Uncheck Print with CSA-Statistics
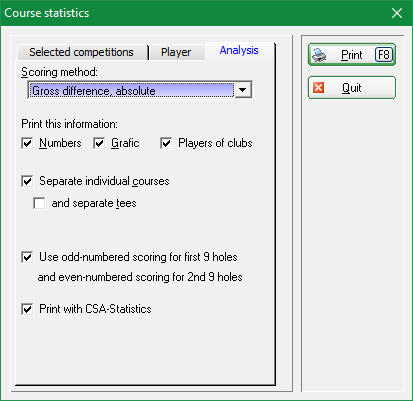The height and width of the screenshot is (401, 413). [x=27, y=309]
